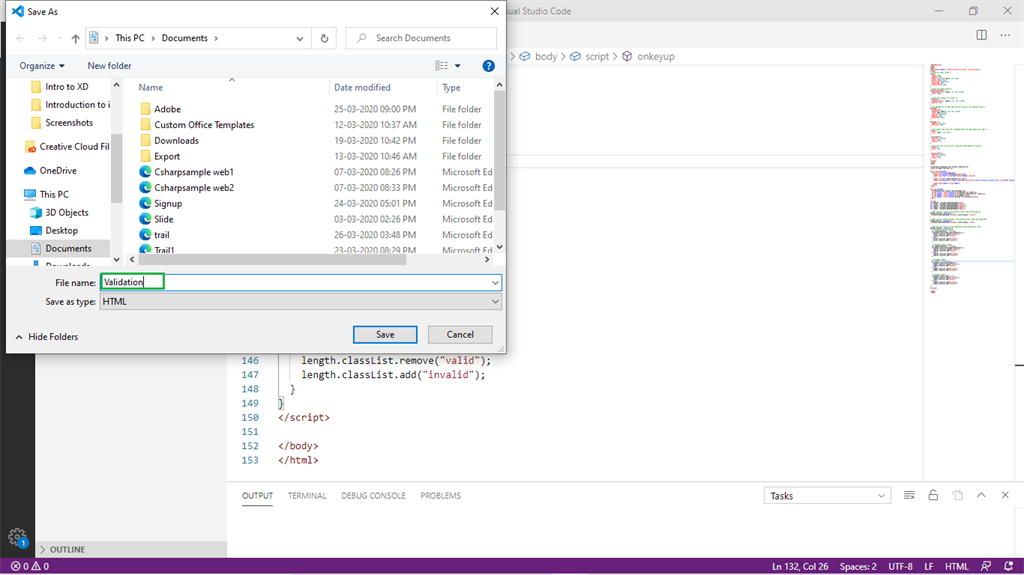Viewport: 1024px width, 575px height.
Task: Select the Downloads folder in file list
Action: click(176, 140)
